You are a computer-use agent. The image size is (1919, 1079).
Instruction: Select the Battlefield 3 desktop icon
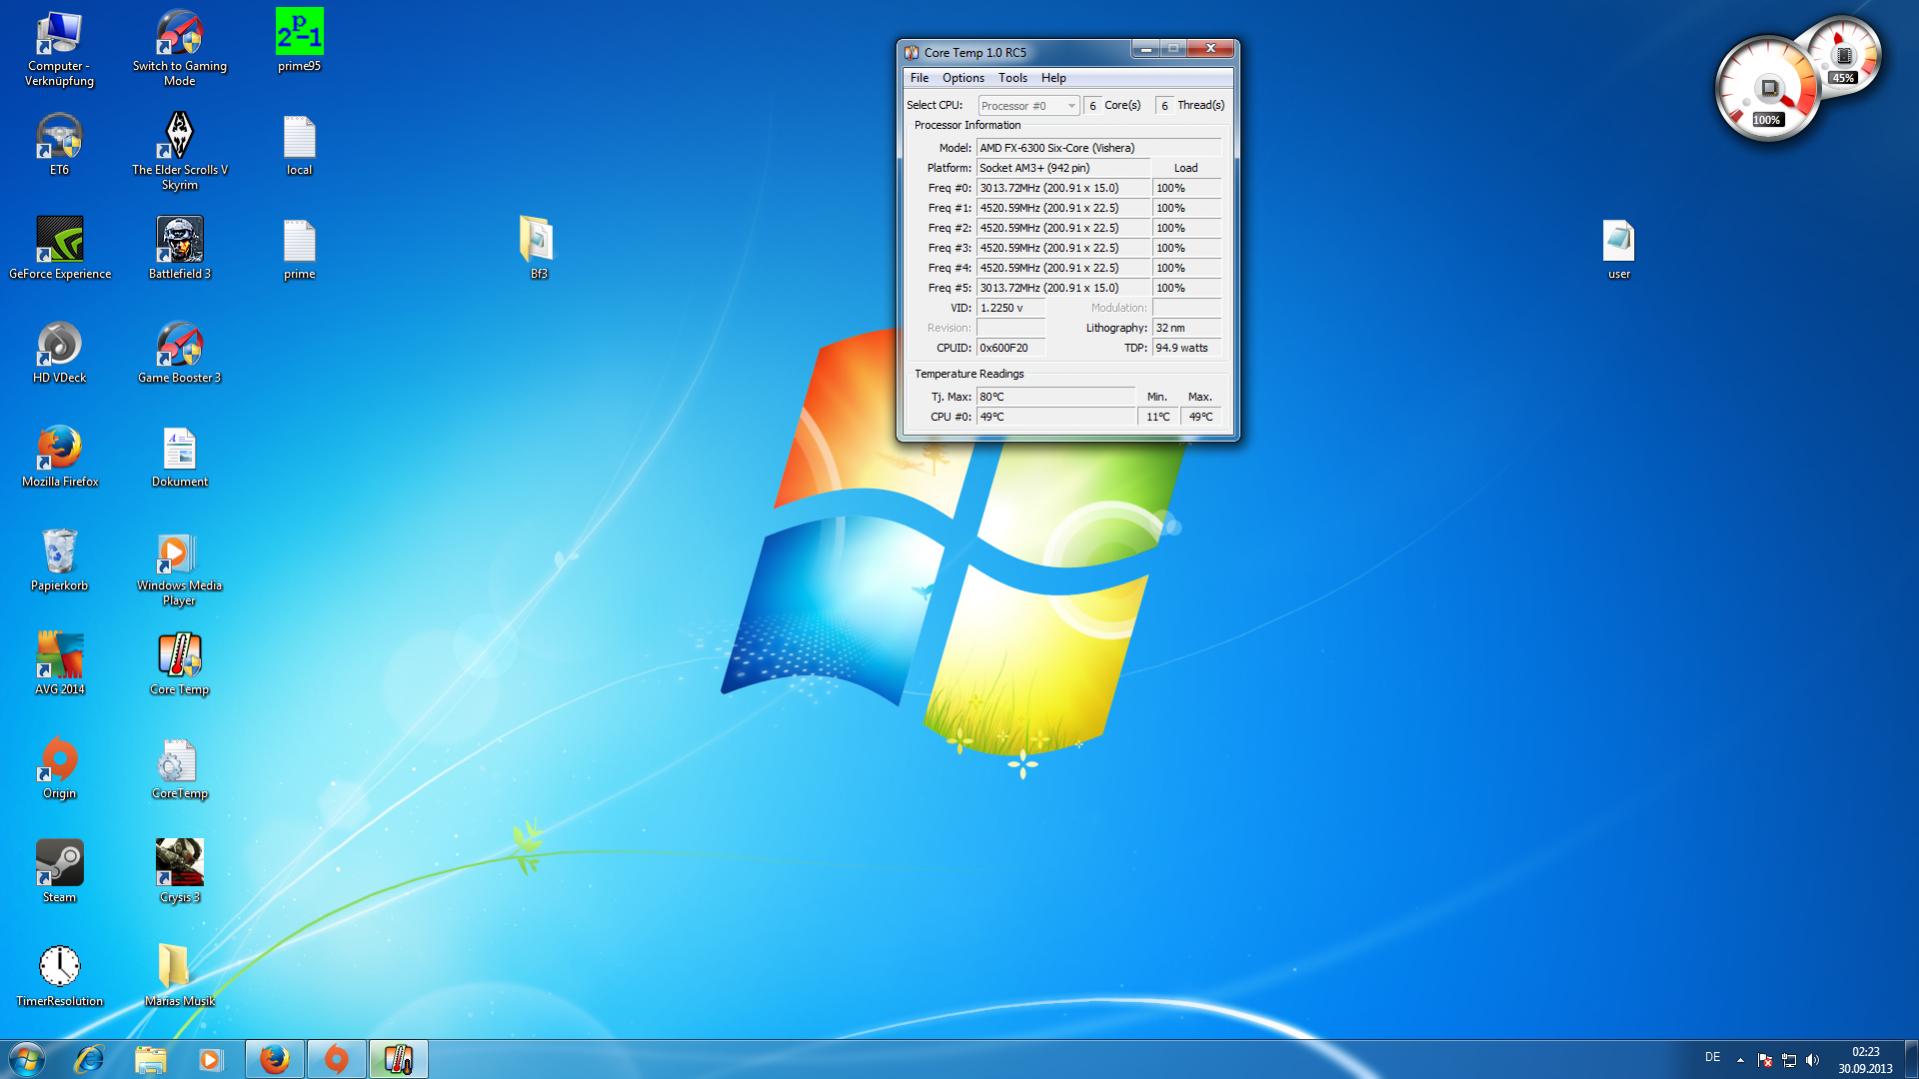pyautogui.click(x=179, y=249)
